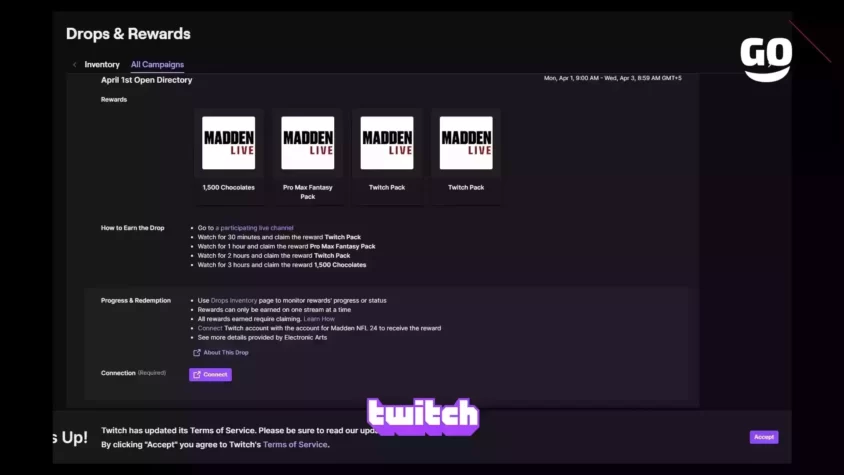Viewport: 844px width, 475px height.
Task: Click the third reward Twitch Pack image
Action: [387, 143]
